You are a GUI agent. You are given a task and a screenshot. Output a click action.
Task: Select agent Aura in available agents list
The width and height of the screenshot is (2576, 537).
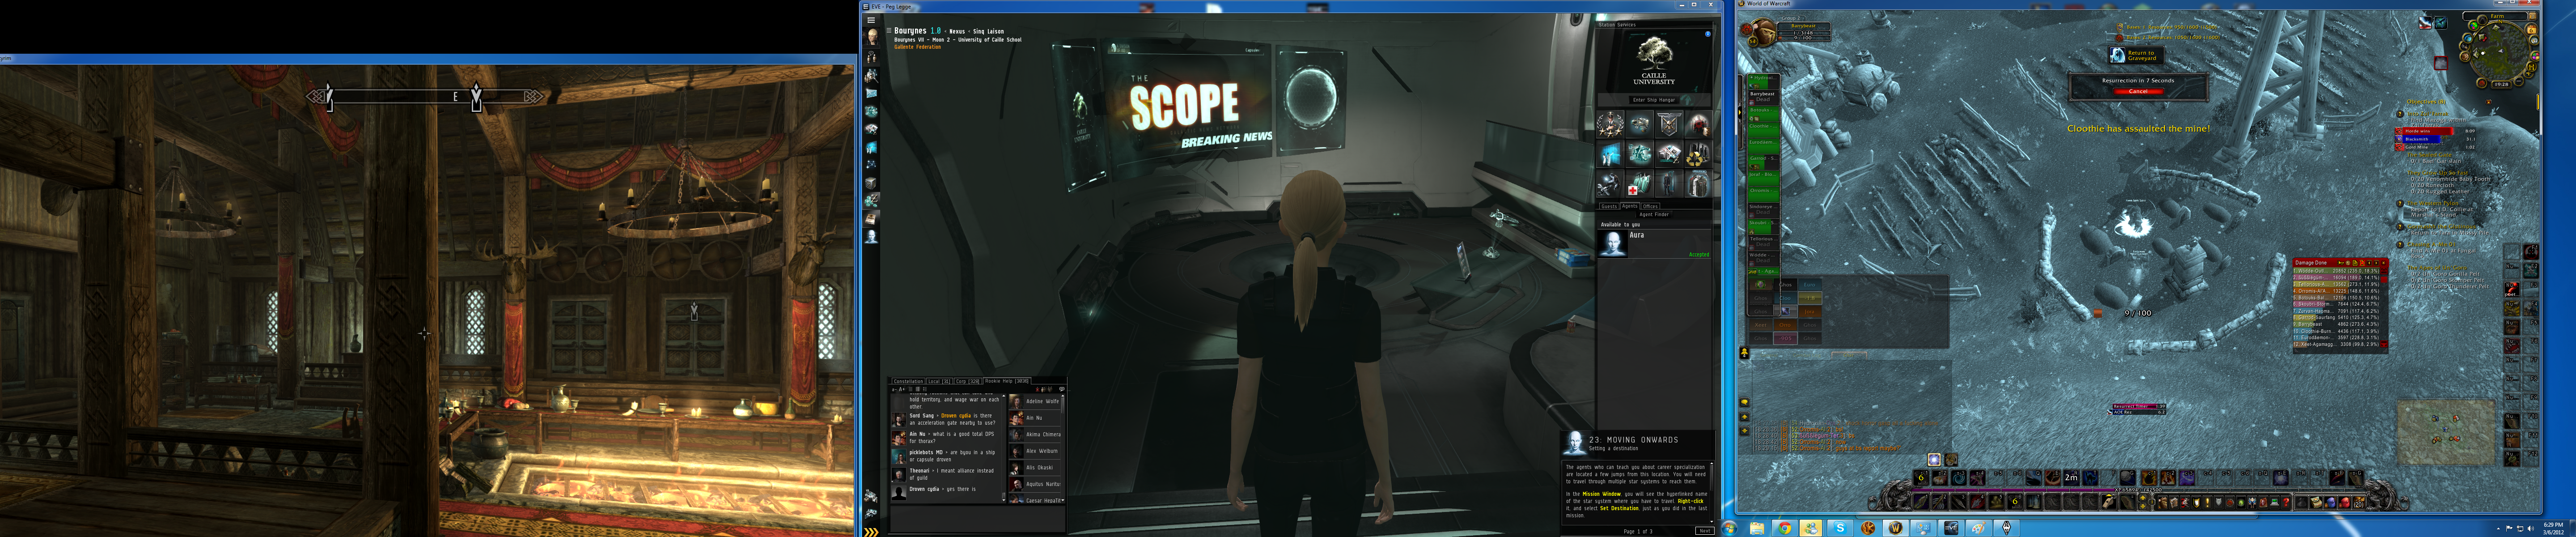[1654, 243]
